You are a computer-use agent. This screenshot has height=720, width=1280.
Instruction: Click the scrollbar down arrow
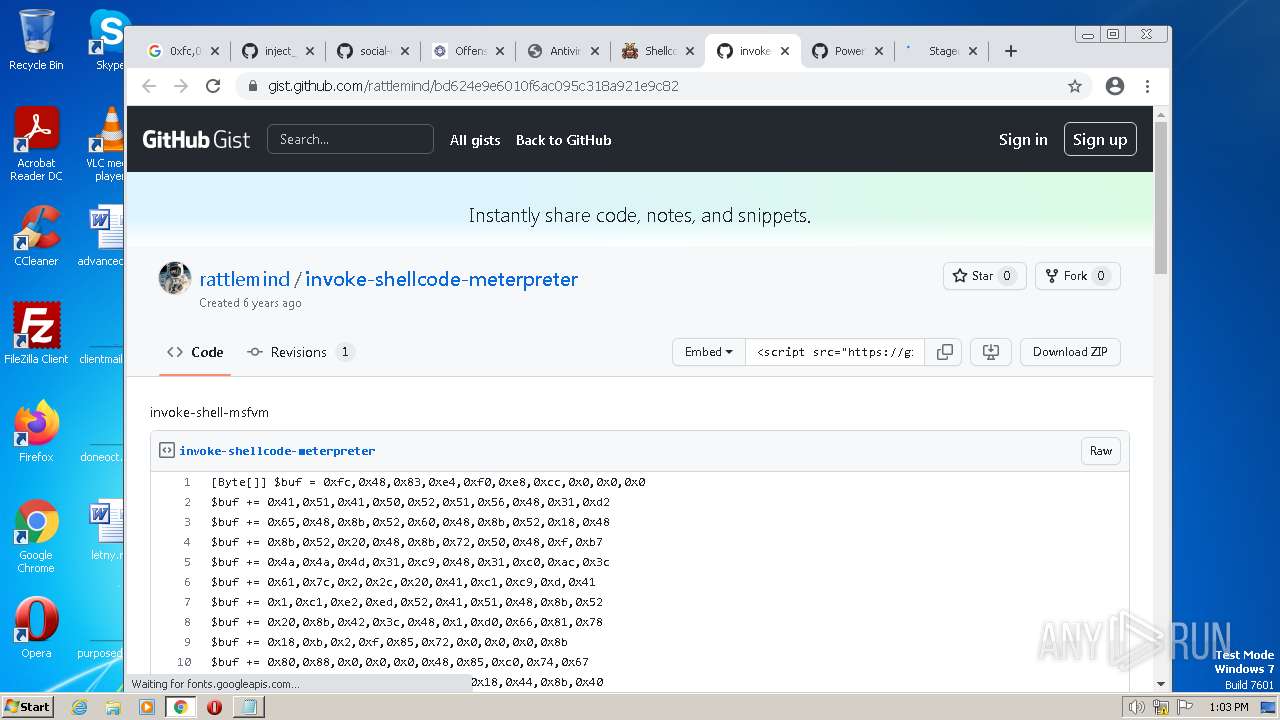click(1161, 684)
